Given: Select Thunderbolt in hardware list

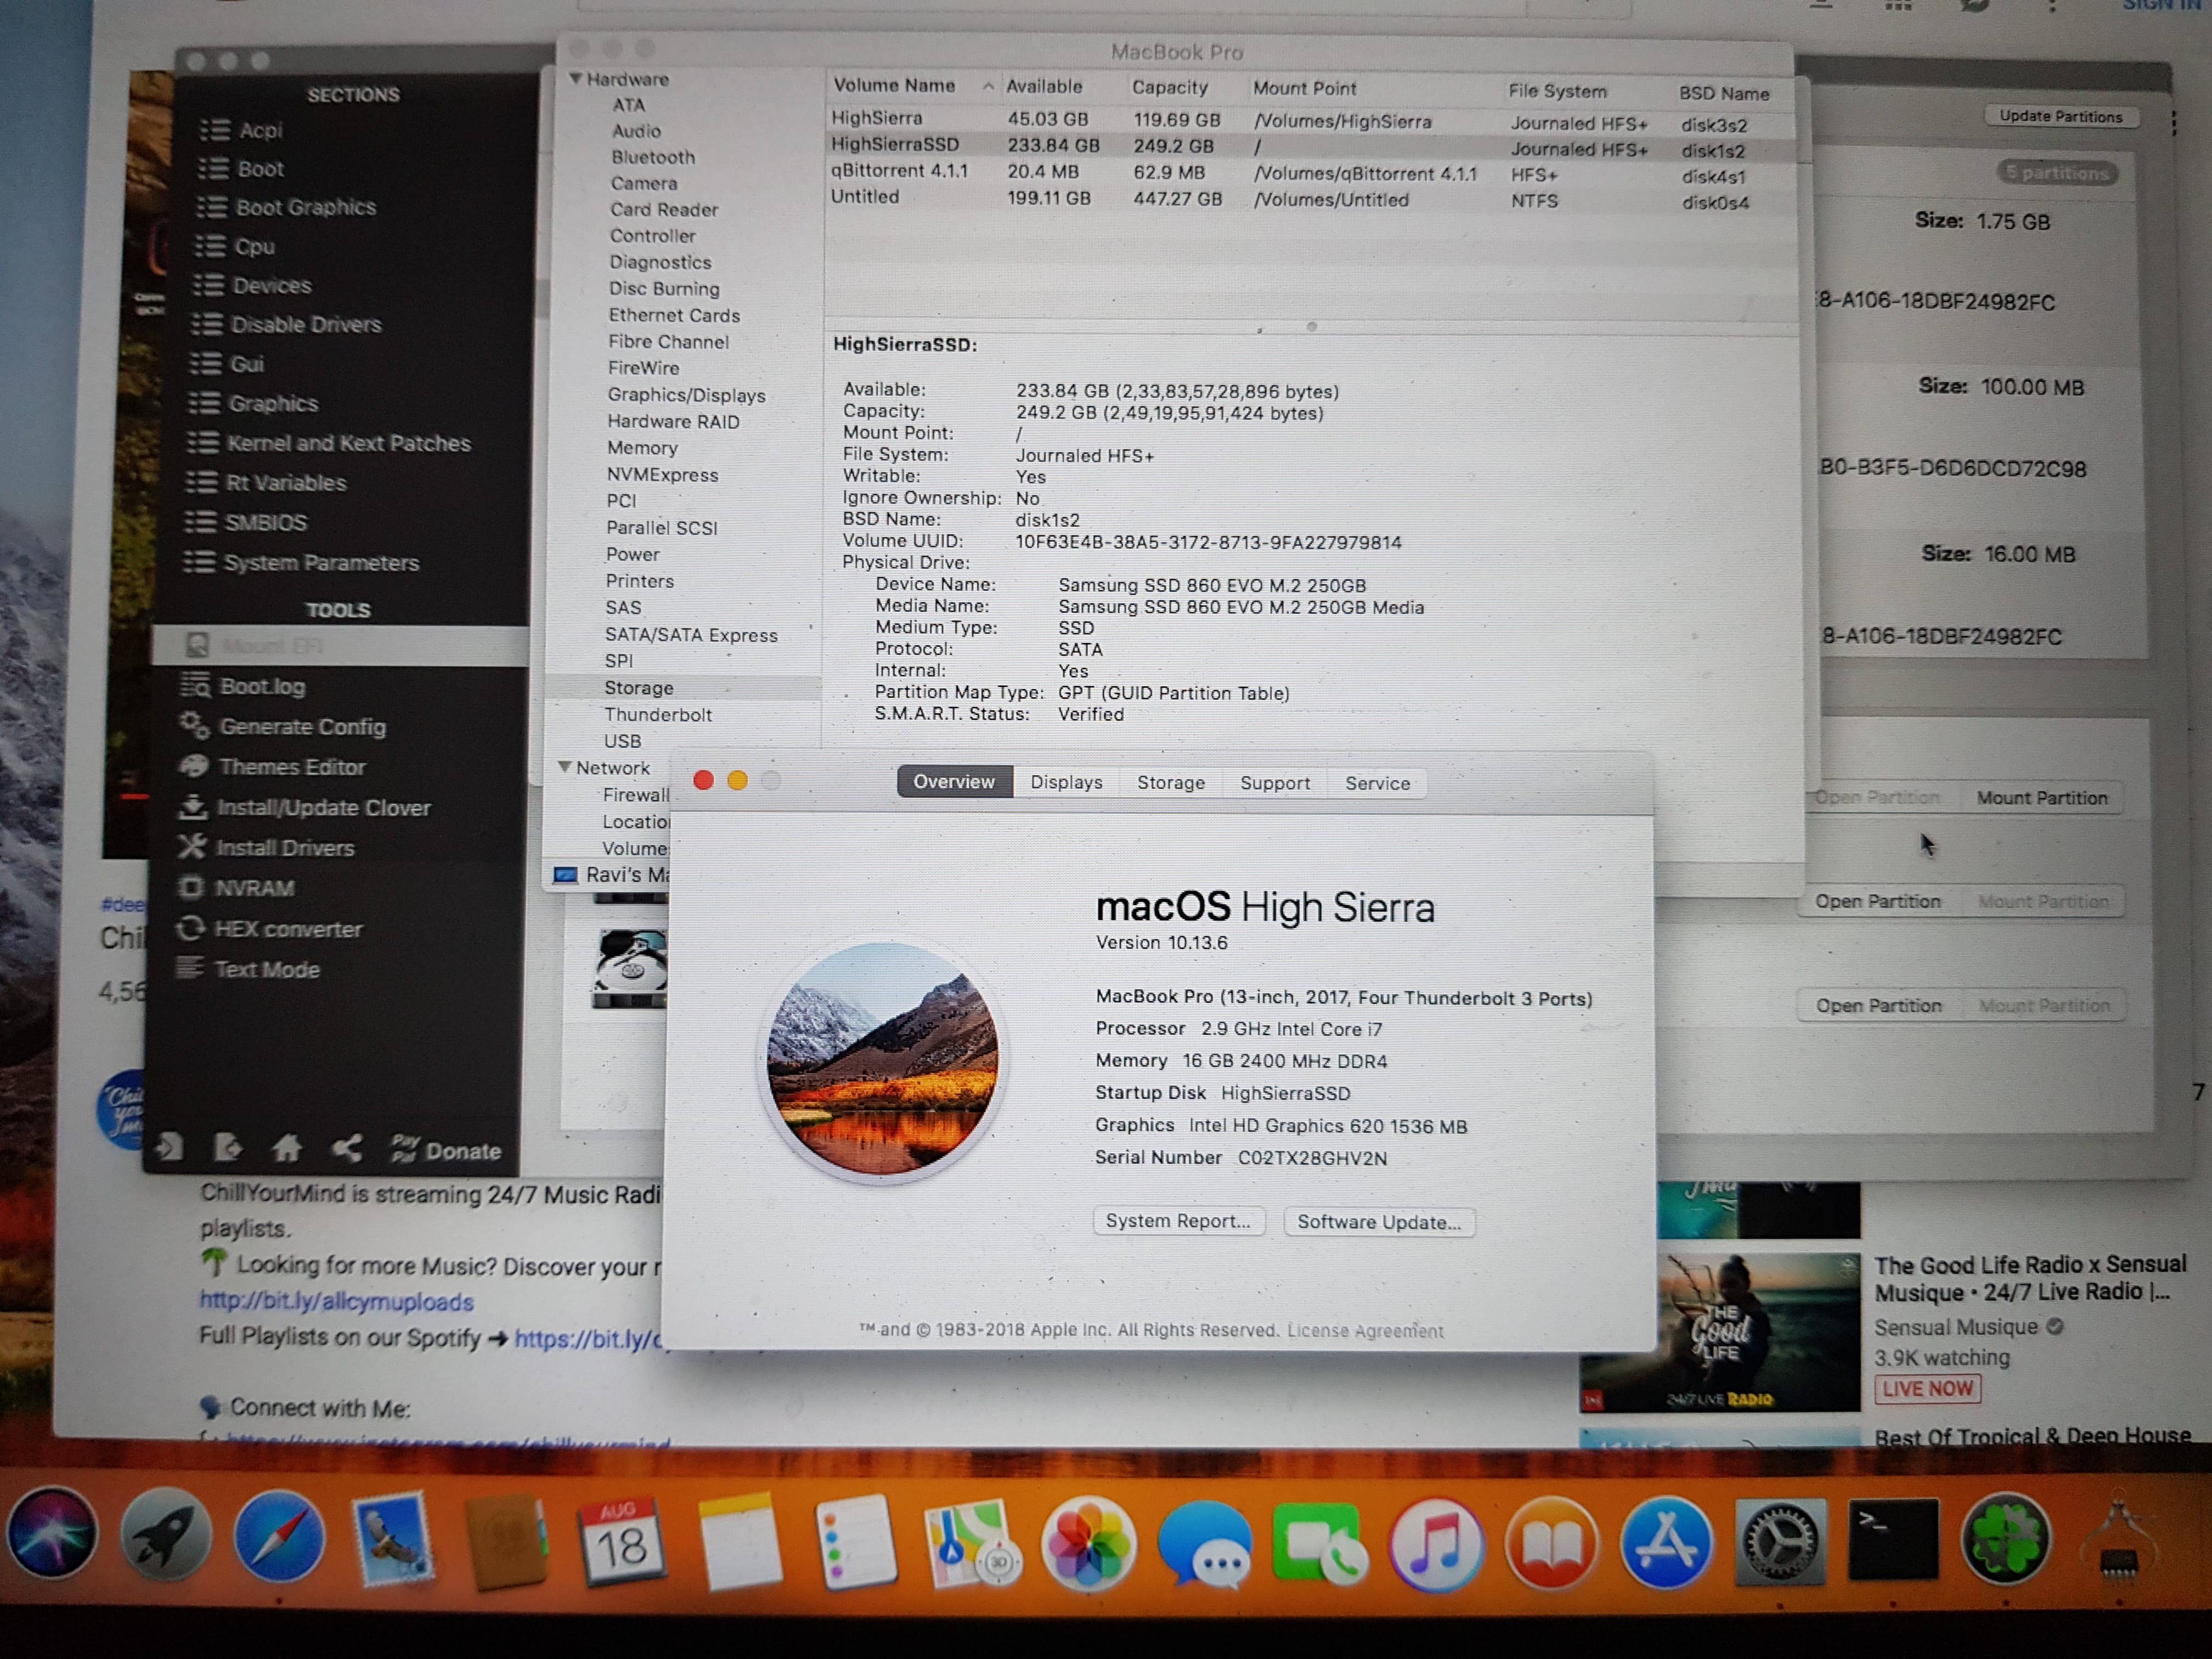Looking at the screenshot, I should (x=658, y=715).
